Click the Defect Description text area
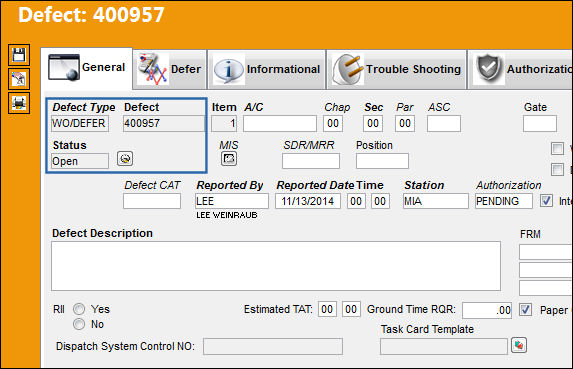Image resolution: width=573 pixels, height=369 pixels. pyautogui.click(x=276, y=266)
